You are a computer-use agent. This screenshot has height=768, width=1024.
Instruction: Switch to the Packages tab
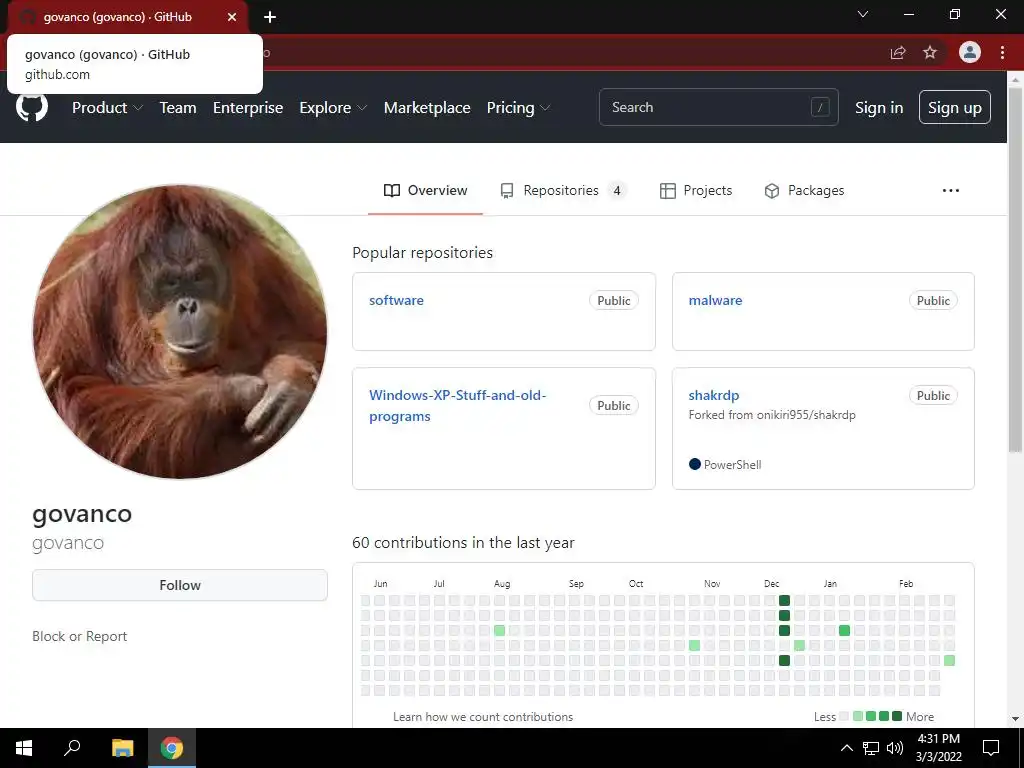pyautogui.click(x=804, y=191)
